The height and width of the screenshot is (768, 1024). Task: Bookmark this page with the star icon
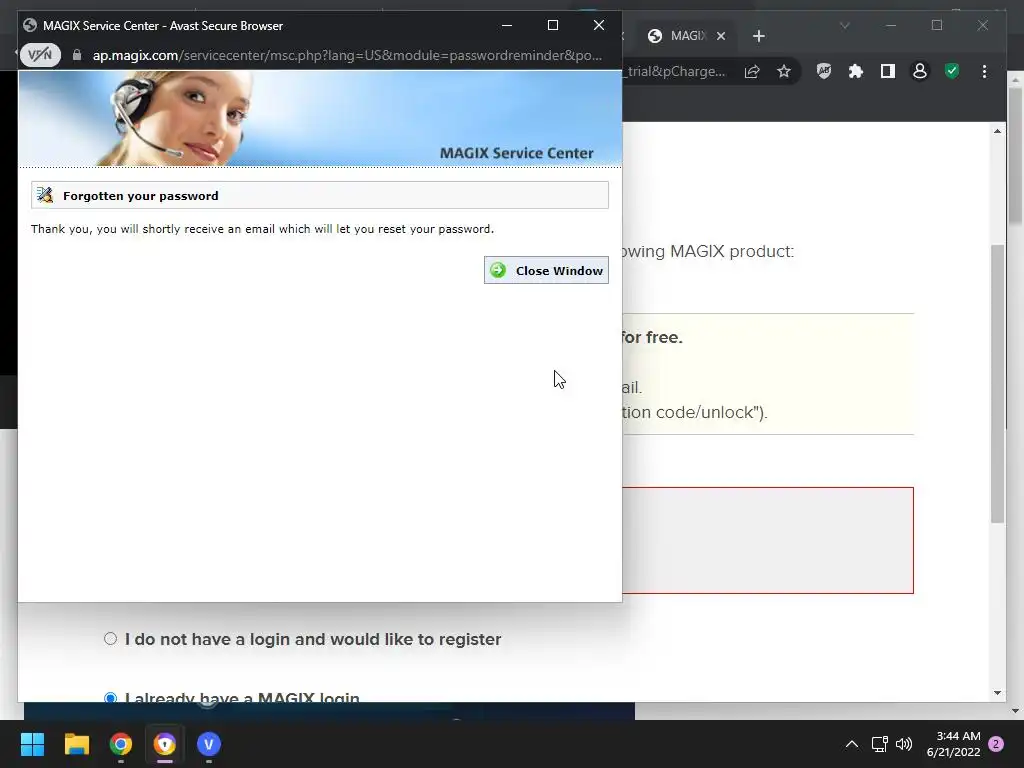784,71
